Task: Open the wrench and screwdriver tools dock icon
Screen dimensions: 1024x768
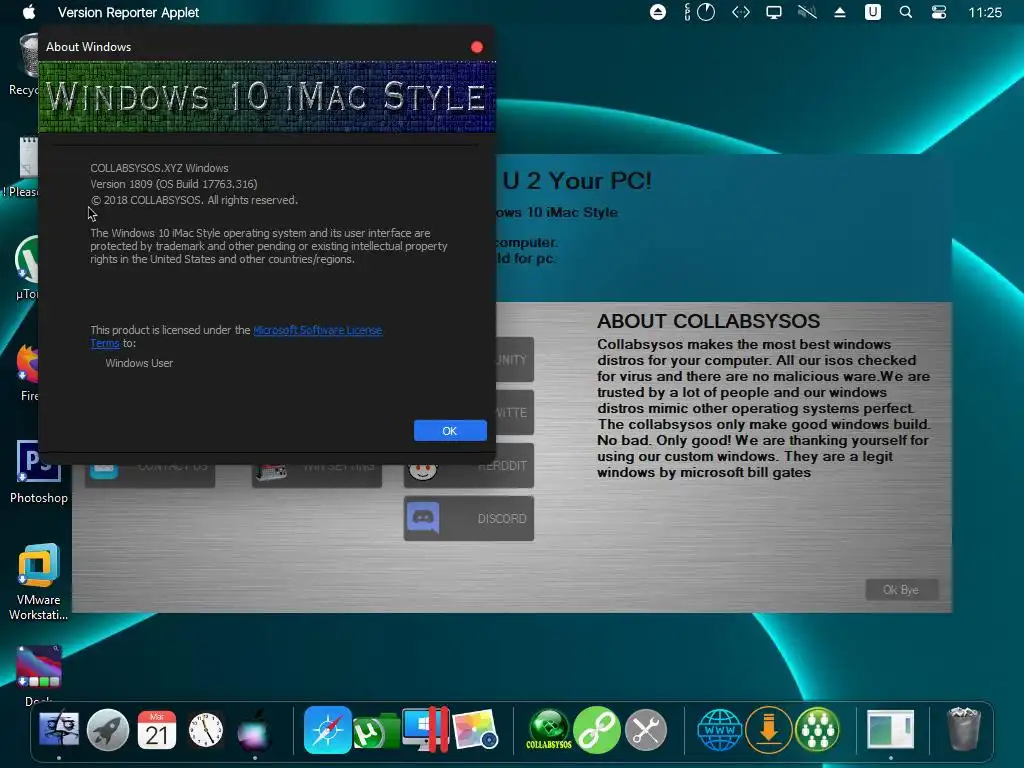Action: tap(646, 730)
